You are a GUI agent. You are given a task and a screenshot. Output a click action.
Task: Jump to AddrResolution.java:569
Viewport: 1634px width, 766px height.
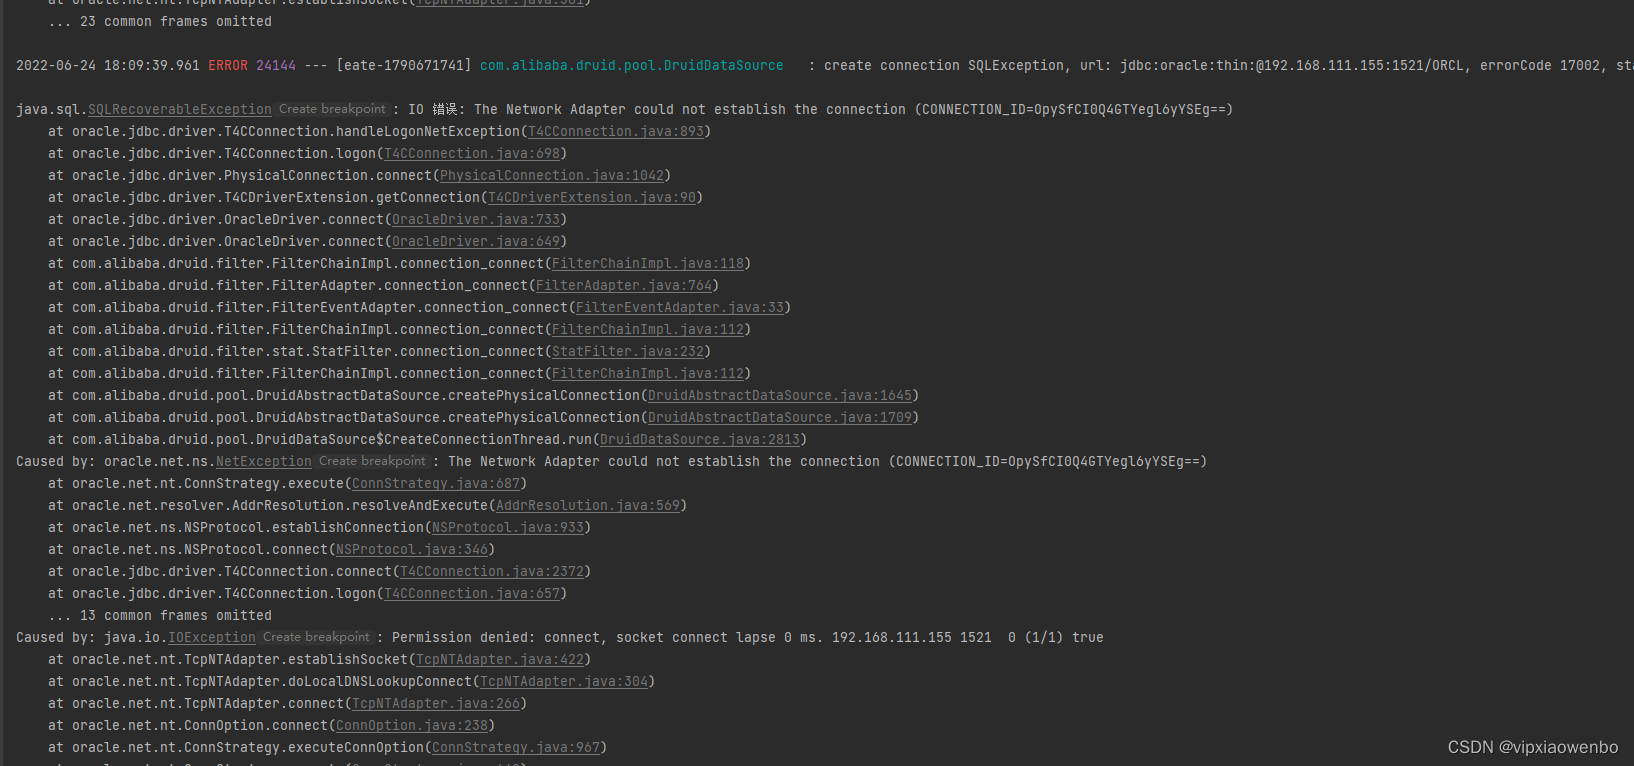[588, 506]
